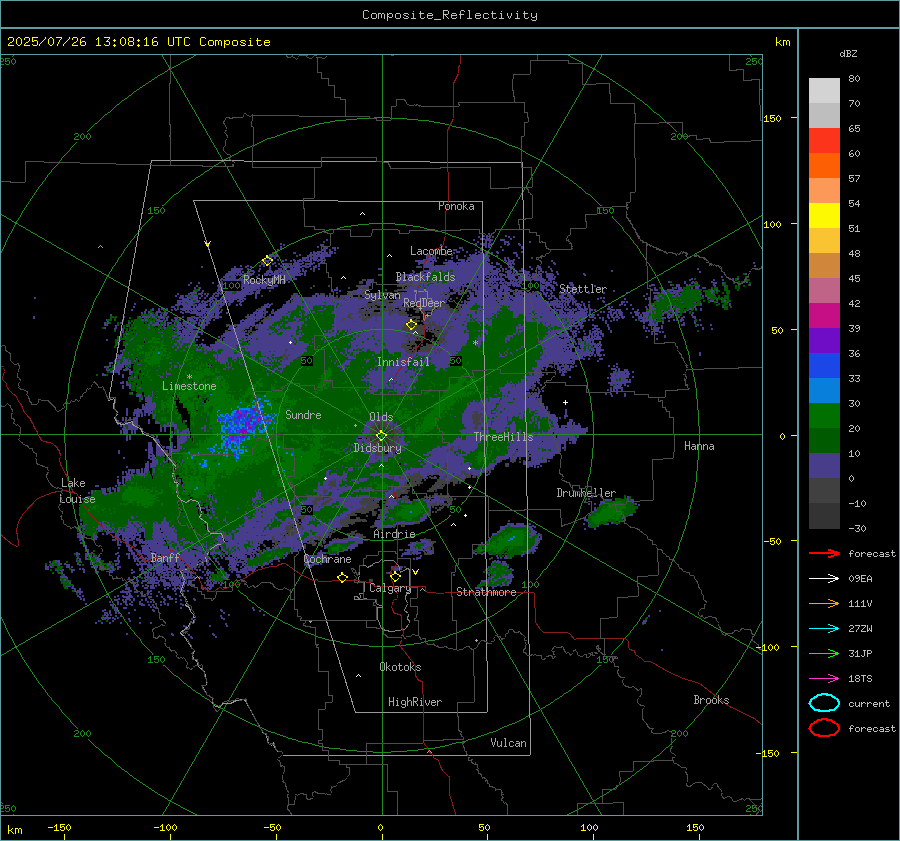The height and width of the screenshot is (841, 900).
Task: Click the cyan current ellipse icon
Action: (x=824, y=703)
